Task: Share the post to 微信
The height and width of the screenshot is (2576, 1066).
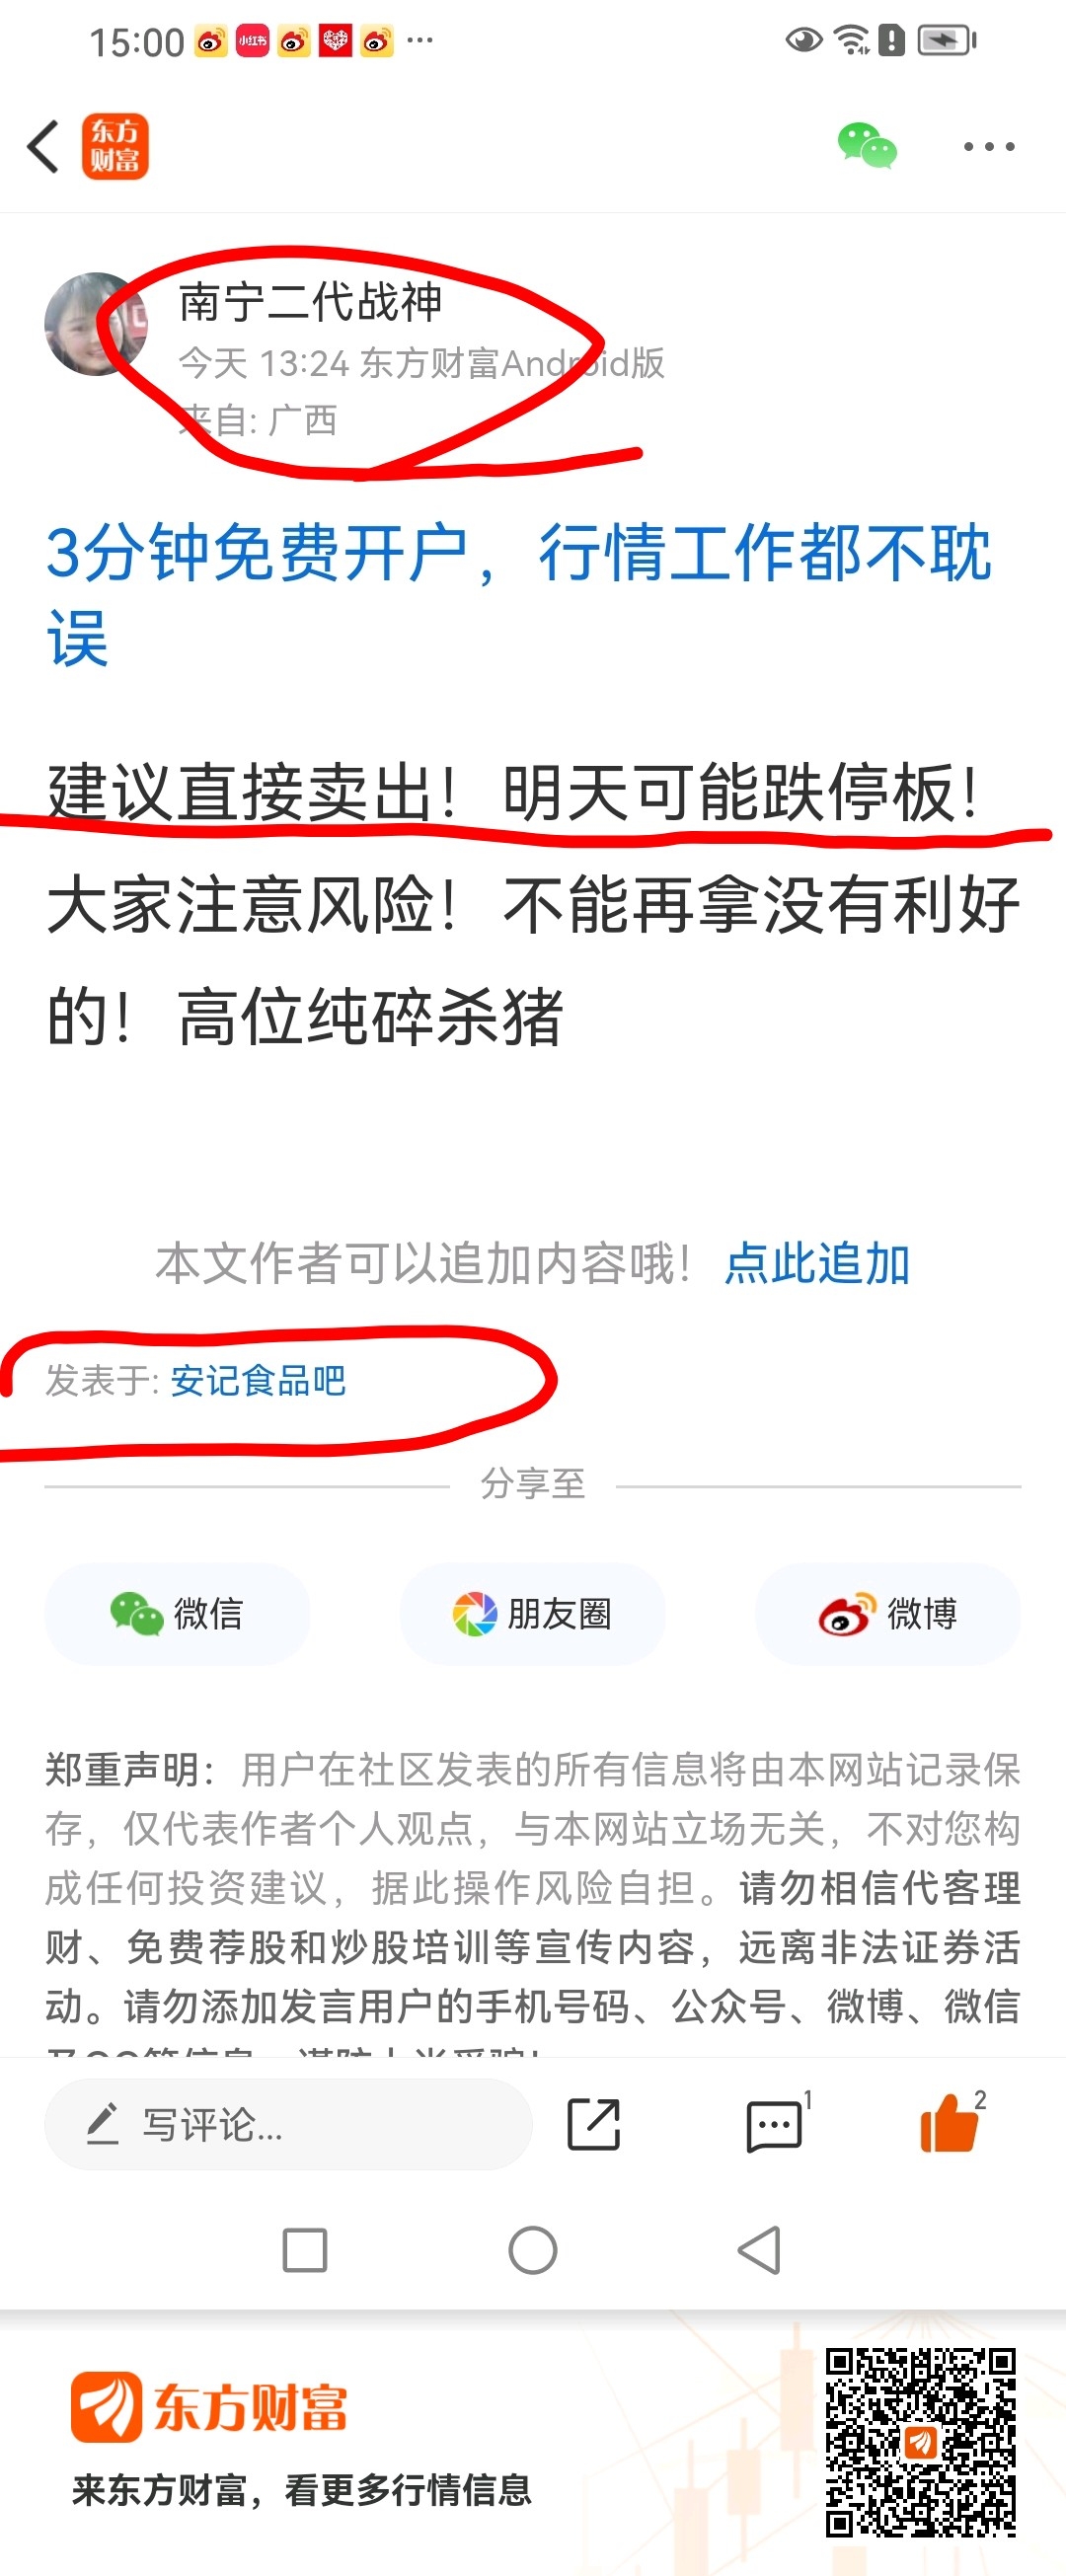Action: [x=177, y=1614]
